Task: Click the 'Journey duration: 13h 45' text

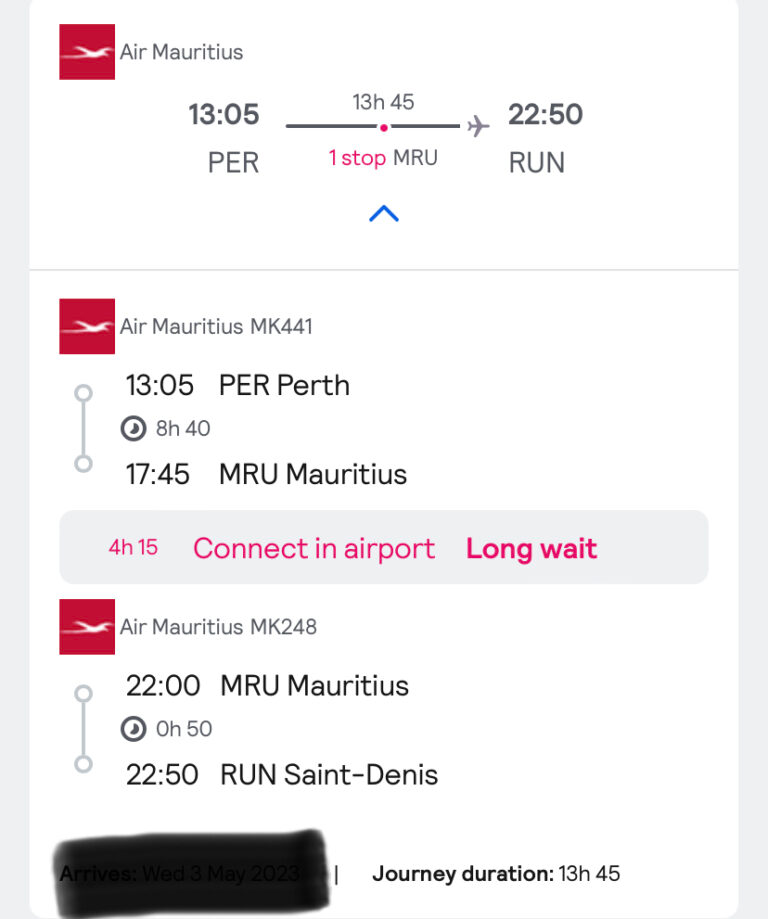Action: (x=496, y=874)
